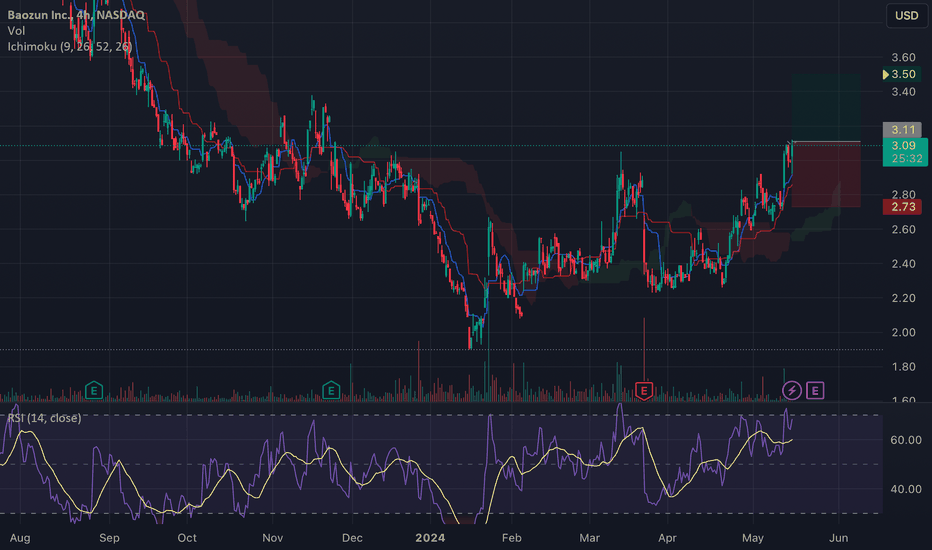Select the red stop zone of the long position
The image size is (932, 550).
826,174
